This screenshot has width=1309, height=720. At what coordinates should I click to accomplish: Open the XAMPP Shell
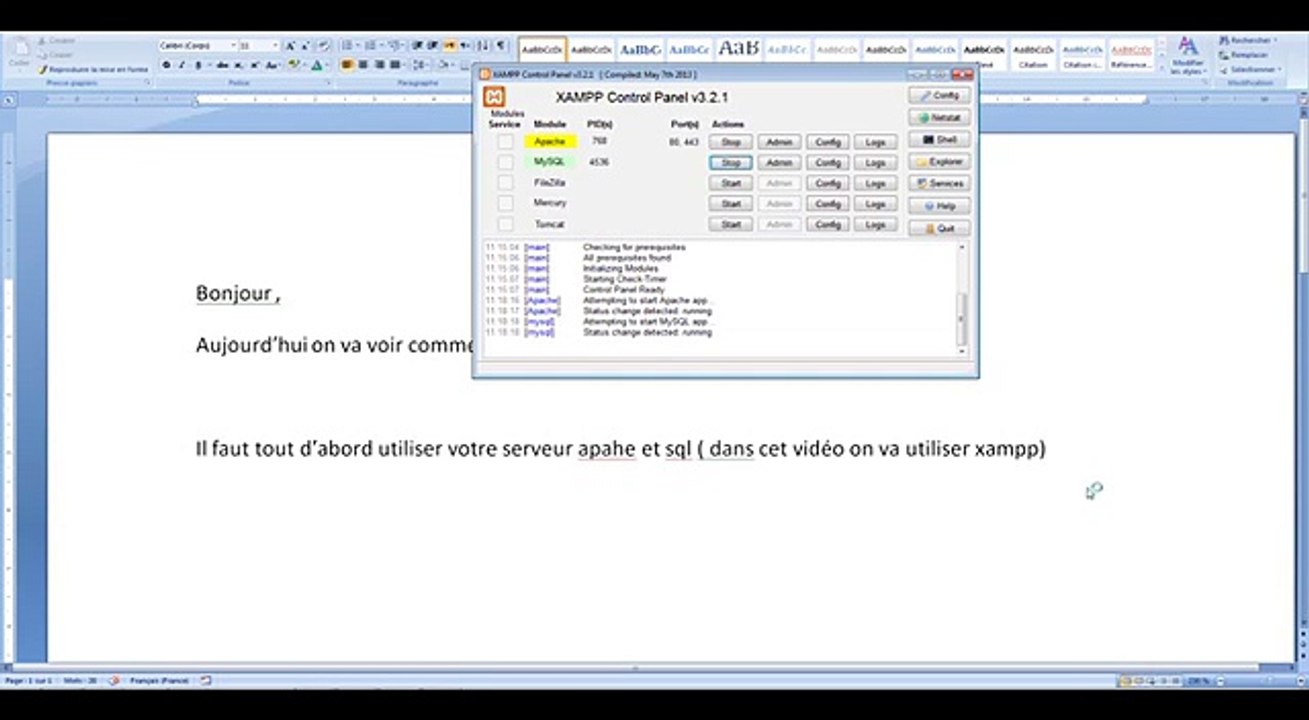pos(939,140)
